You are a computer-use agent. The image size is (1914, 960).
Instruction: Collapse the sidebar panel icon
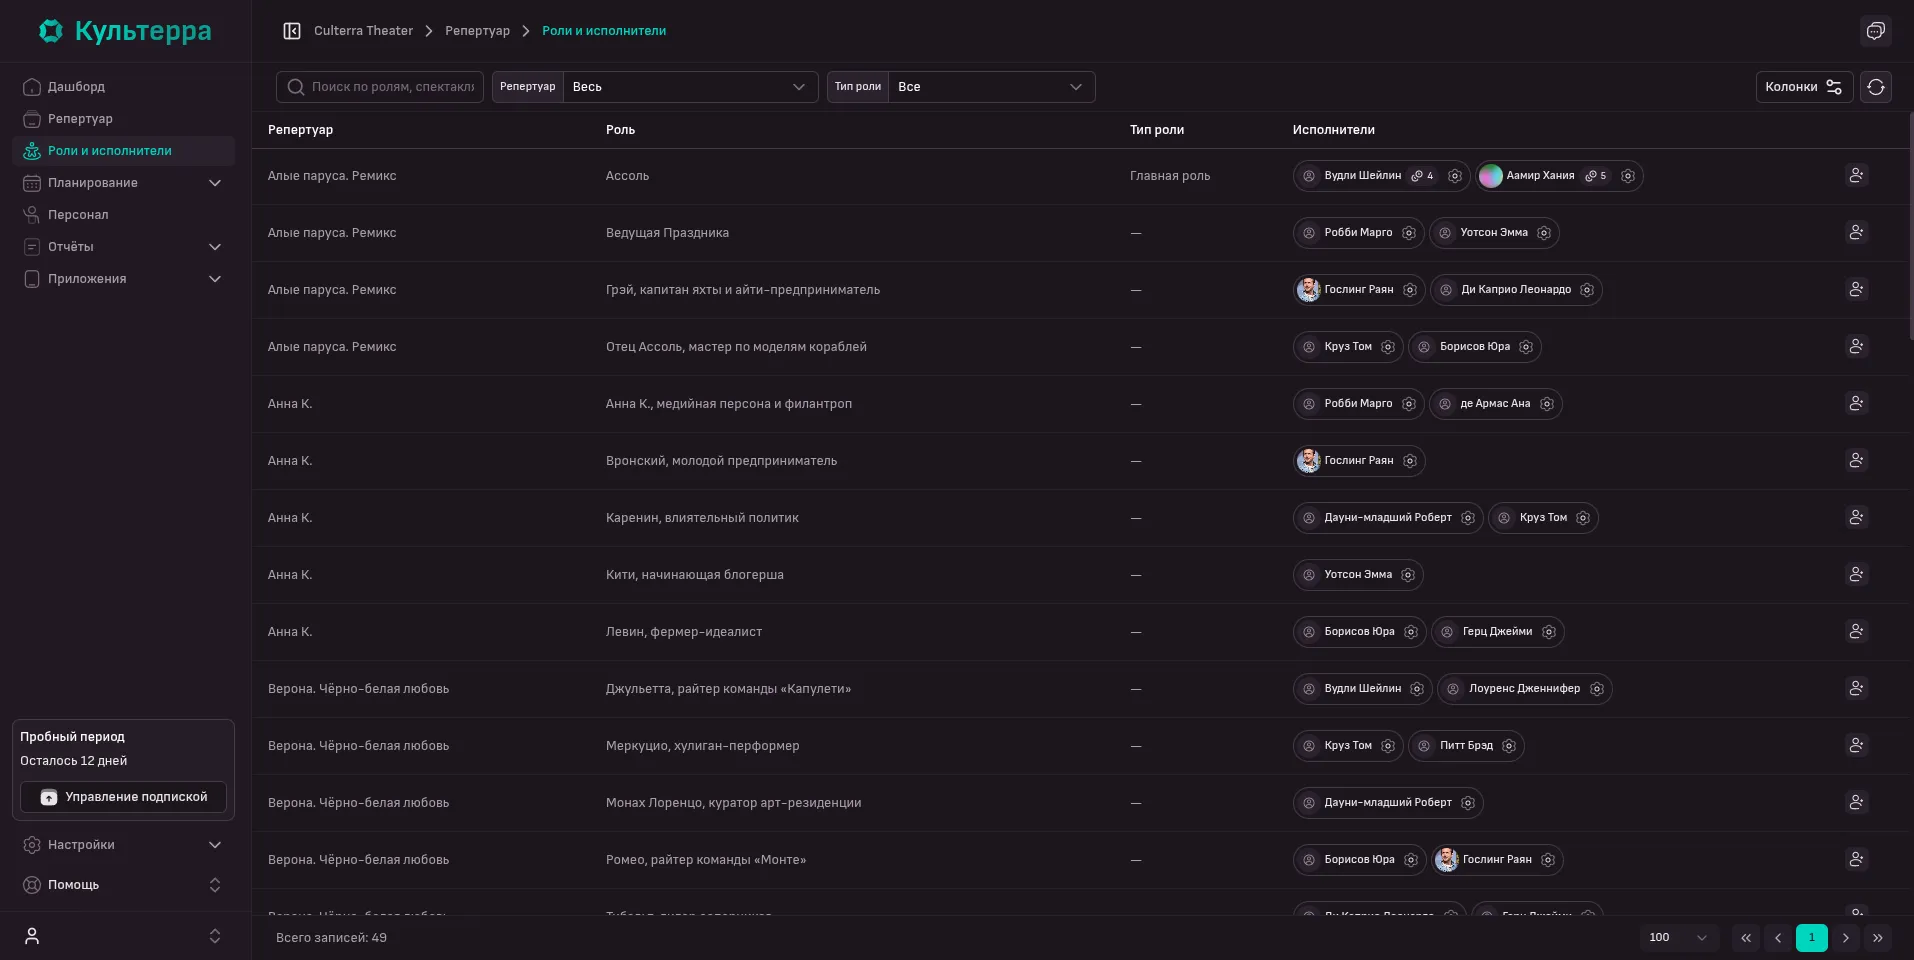(x=292, y=31)
